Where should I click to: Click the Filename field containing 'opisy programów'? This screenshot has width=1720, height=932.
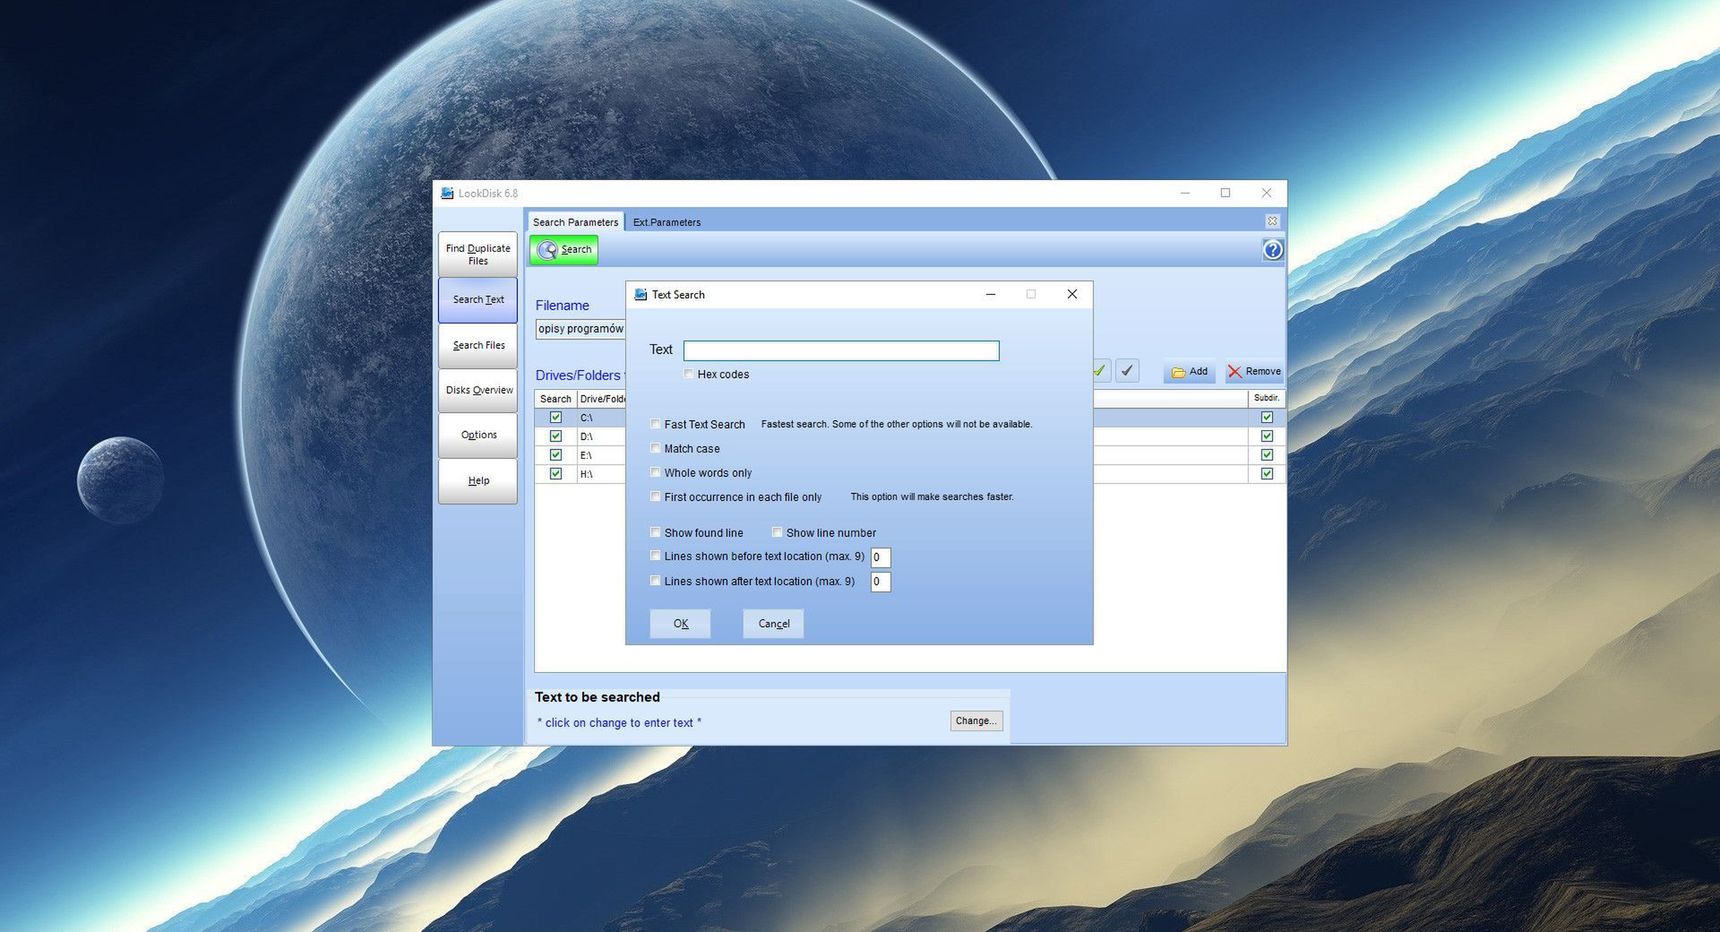pyautogui.click(x=581, y=329)
